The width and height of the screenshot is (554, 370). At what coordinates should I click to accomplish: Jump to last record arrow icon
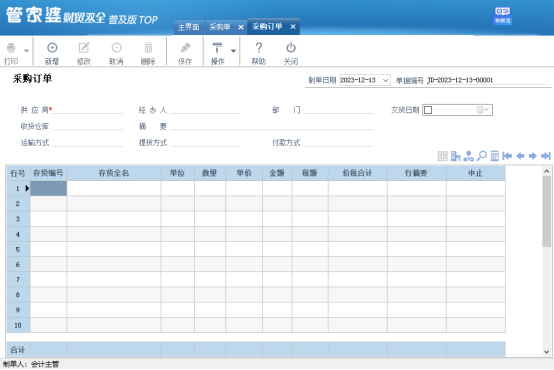tap(546, 156)
